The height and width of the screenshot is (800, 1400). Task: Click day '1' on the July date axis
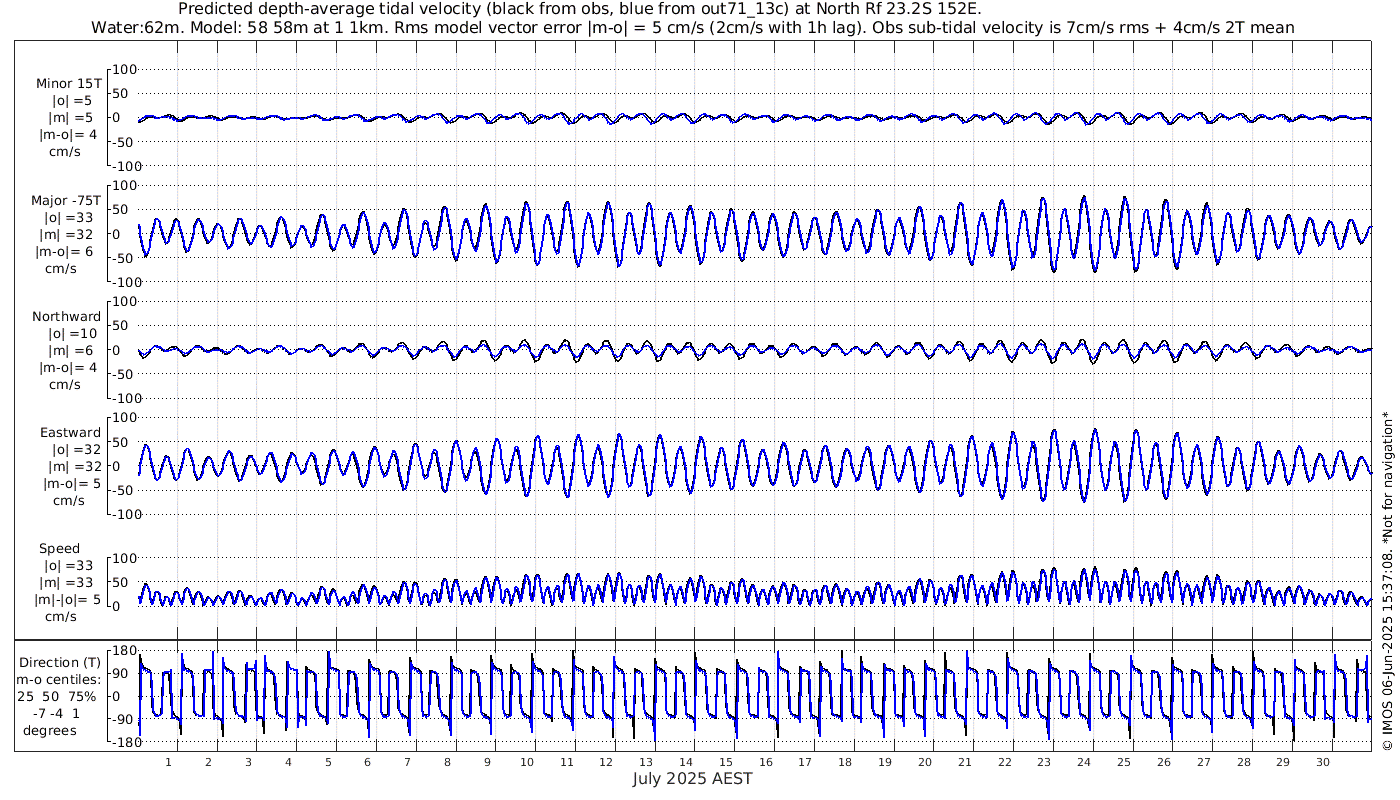pyautogui.click(x=168, y=762)
